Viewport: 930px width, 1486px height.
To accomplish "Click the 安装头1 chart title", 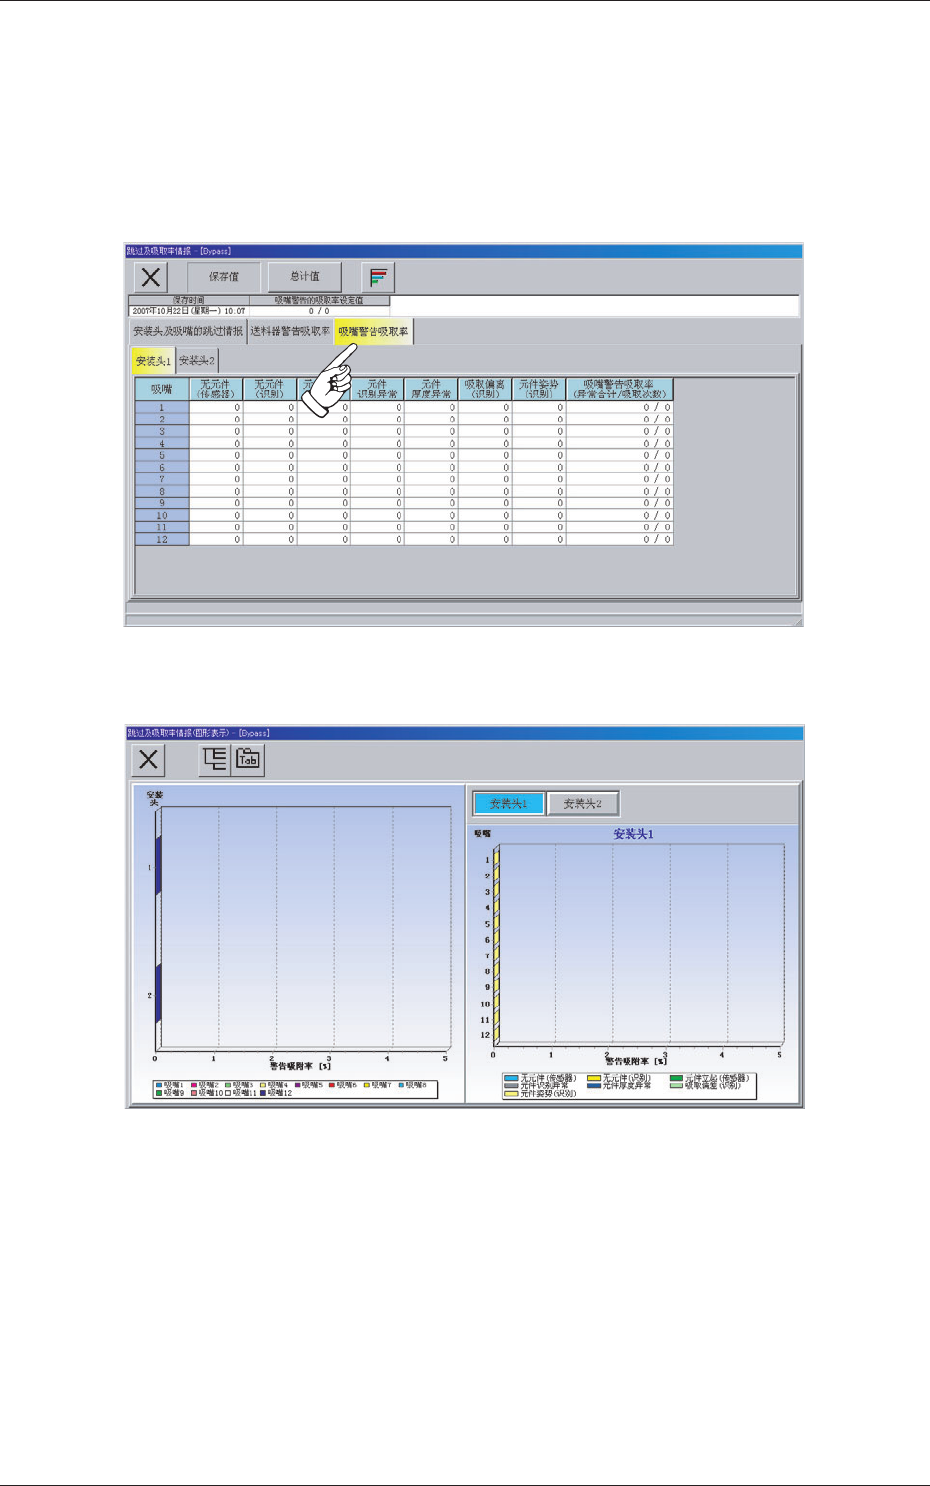I will [633, 834].
